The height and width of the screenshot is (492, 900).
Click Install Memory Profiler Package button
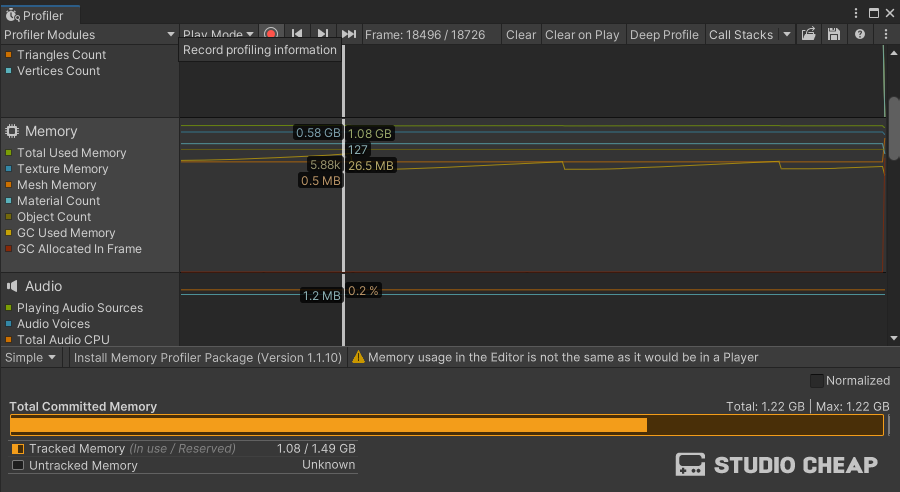pos(208,357)
